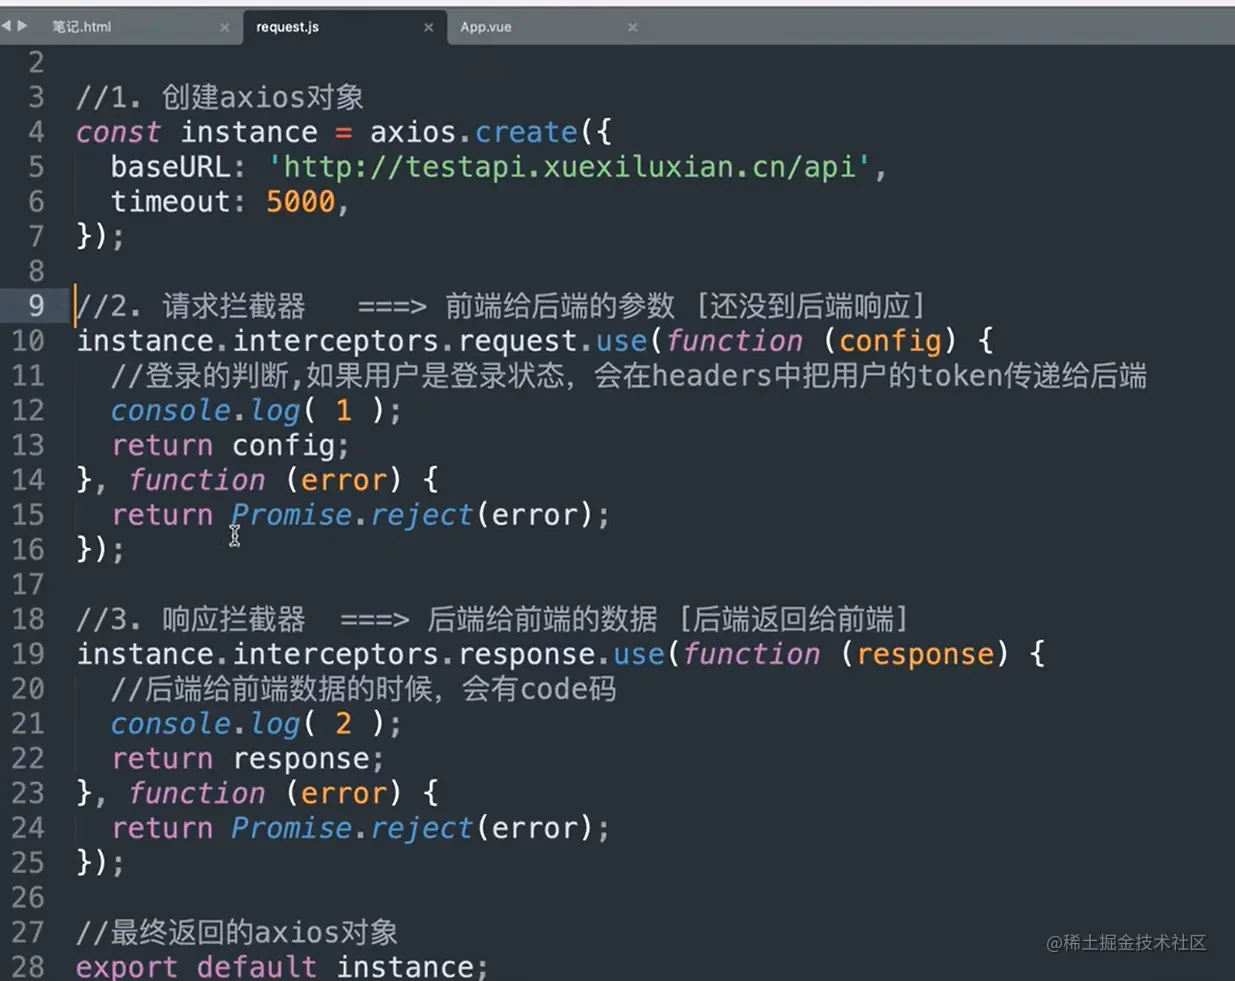
Task: Click line number 4 in gutter
Action: click(x=36, y=132)
